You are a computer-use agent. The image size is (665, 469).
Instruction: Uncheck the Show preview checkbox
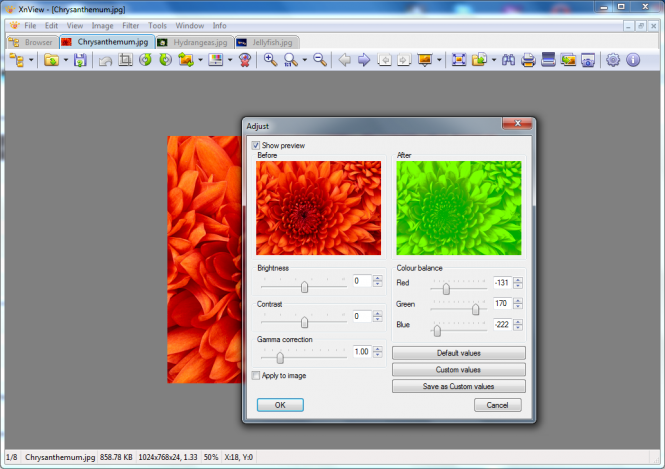pyautogui.click(x=256, y=145)
